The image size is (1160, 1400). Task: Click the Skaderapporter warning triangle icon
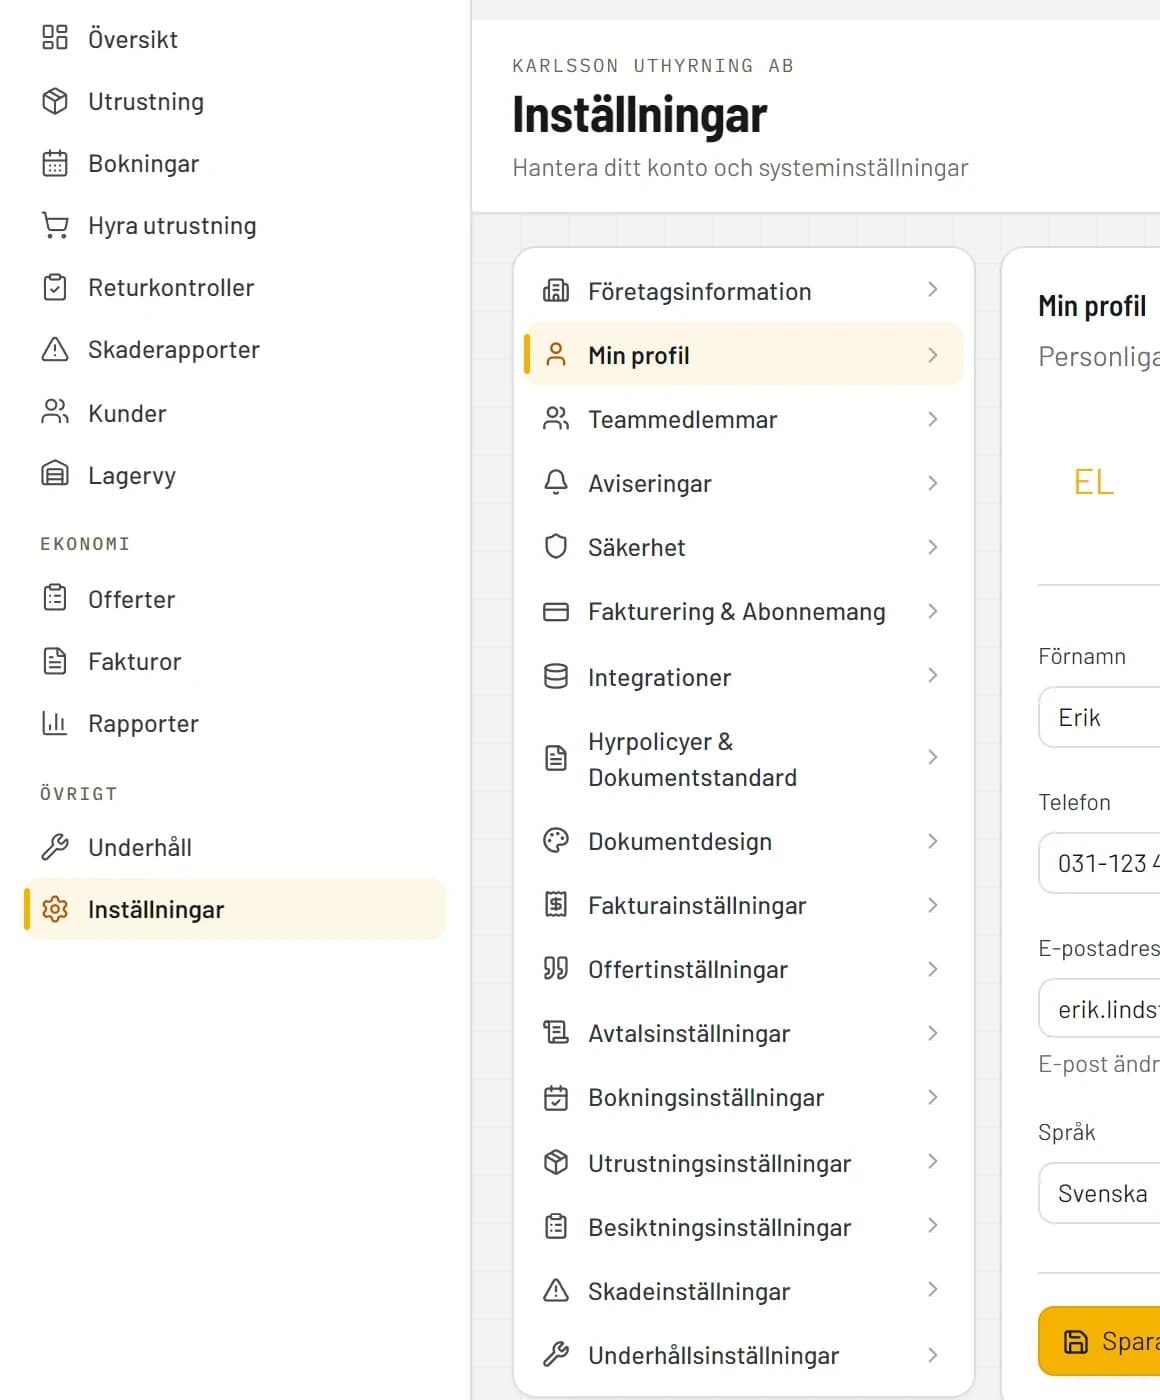tap(55, 349)
